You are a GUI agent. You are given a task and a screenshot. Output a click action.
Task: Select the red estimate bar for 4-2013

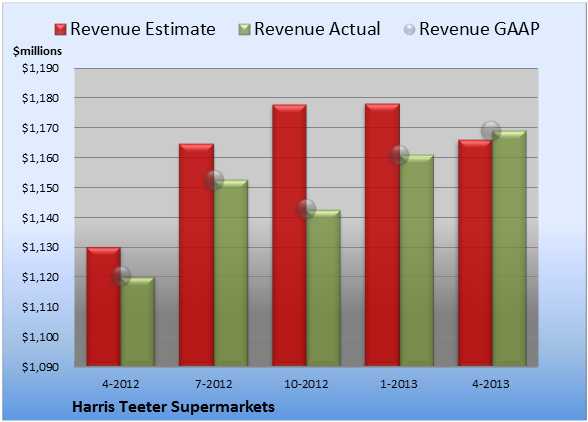[x=475, y=253]
